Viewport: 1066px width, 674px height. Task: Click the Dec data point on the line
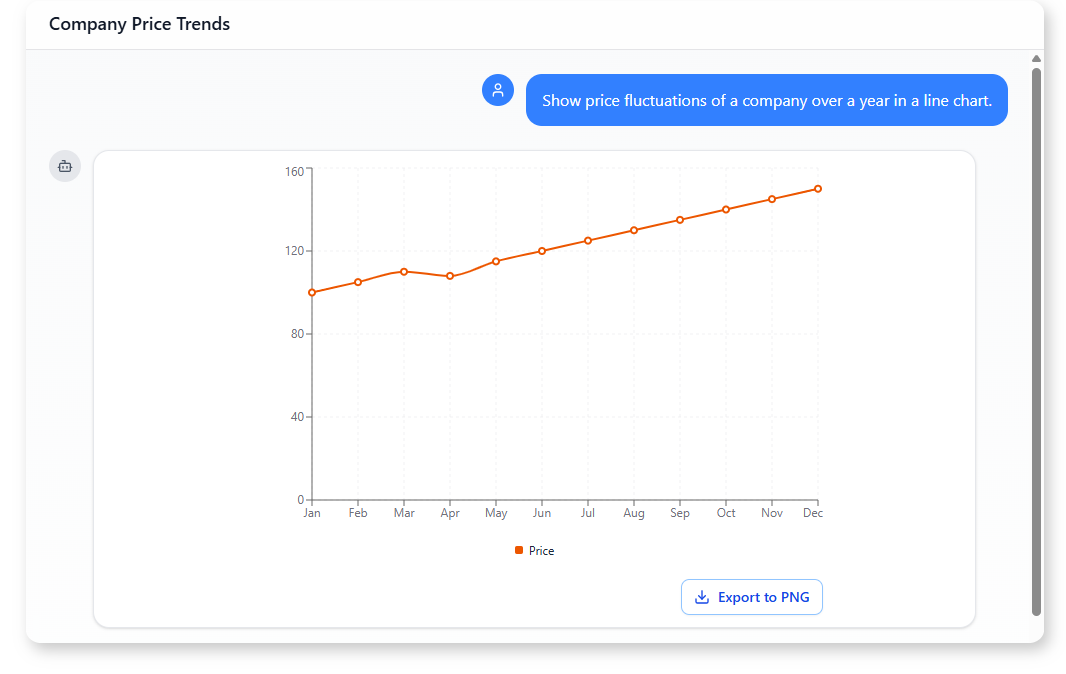point(818,189)
